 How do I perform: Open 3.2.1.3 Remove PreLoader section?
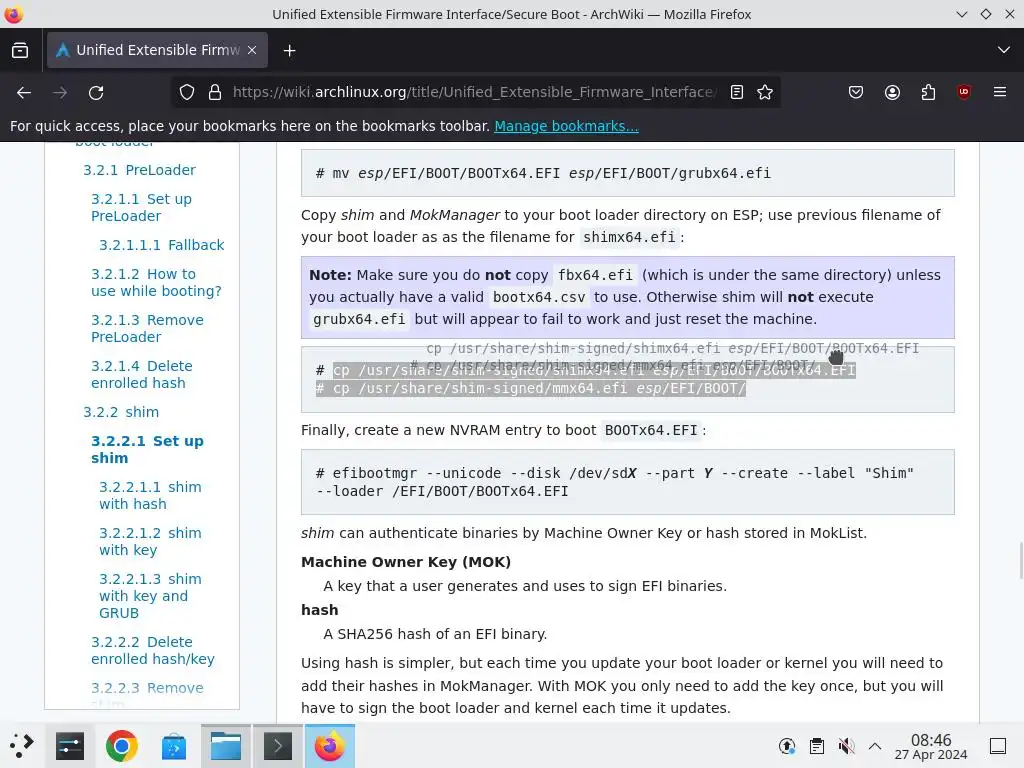coord(147,328)
